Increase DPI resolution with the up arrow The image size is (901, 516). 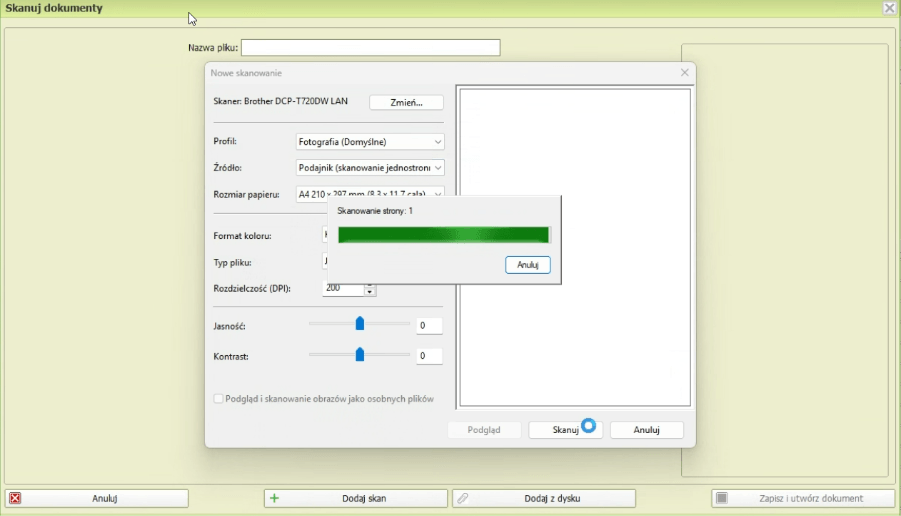(370, 285)
